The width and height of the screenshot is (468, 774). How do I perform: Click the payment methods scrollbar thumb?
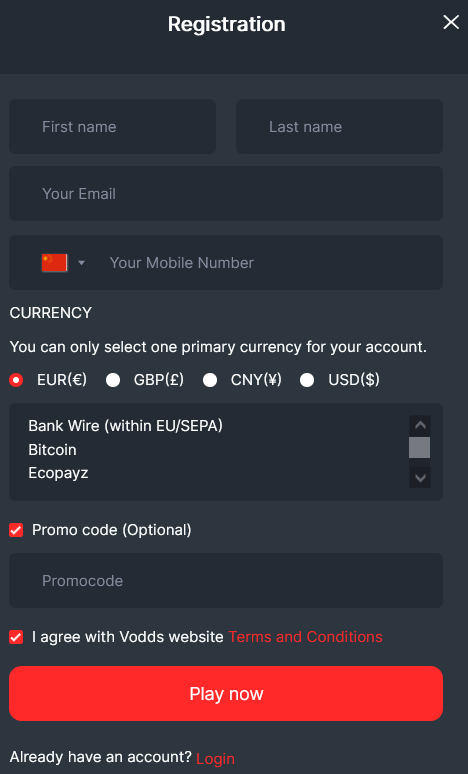(x=420, y=448)
